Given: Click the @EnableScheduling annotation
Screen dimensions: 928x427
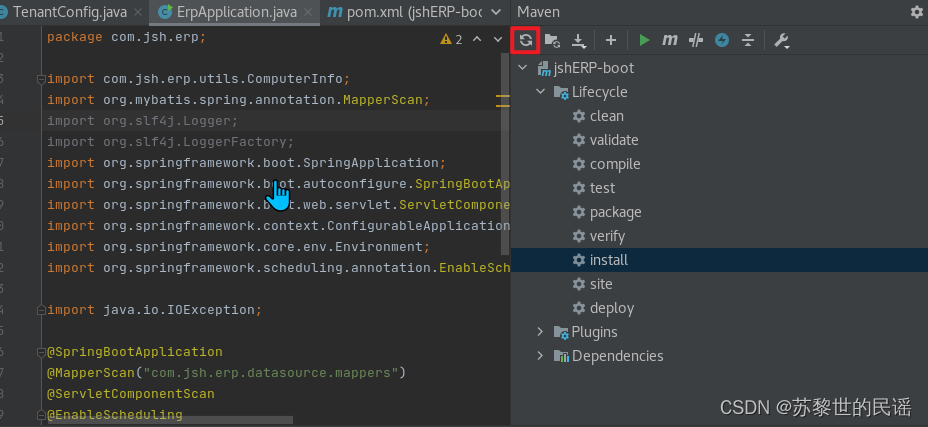Looking at the screenshot, I should click(115, 415).
